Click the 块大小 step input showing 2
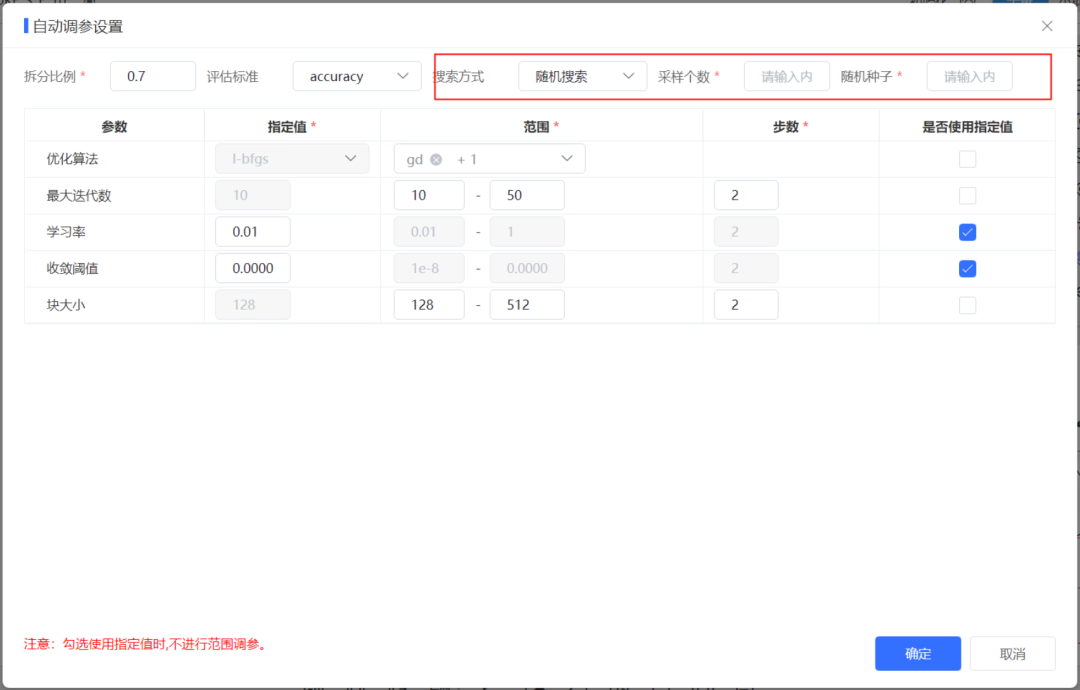Screen dimensions: 1080x690 pyautogui.click(x=746, y=304)
